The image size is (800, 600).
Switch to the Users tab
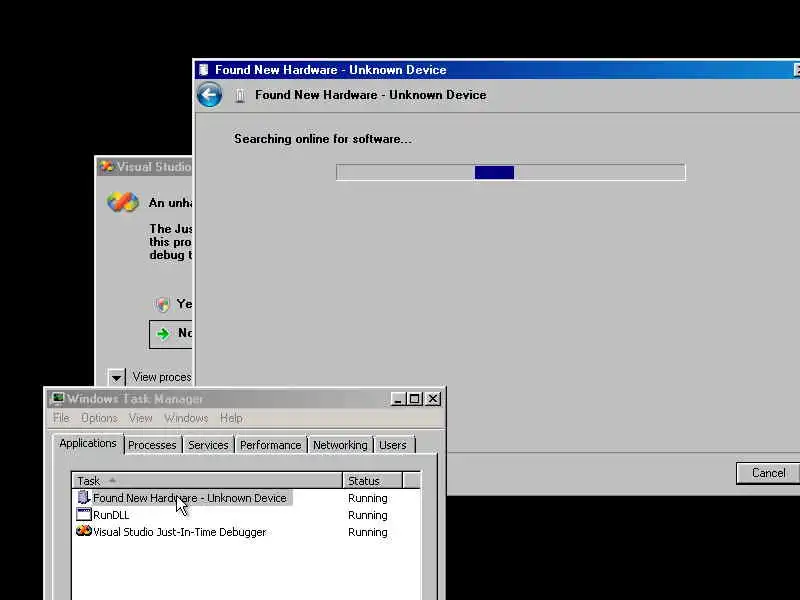(x=393, y=445)
